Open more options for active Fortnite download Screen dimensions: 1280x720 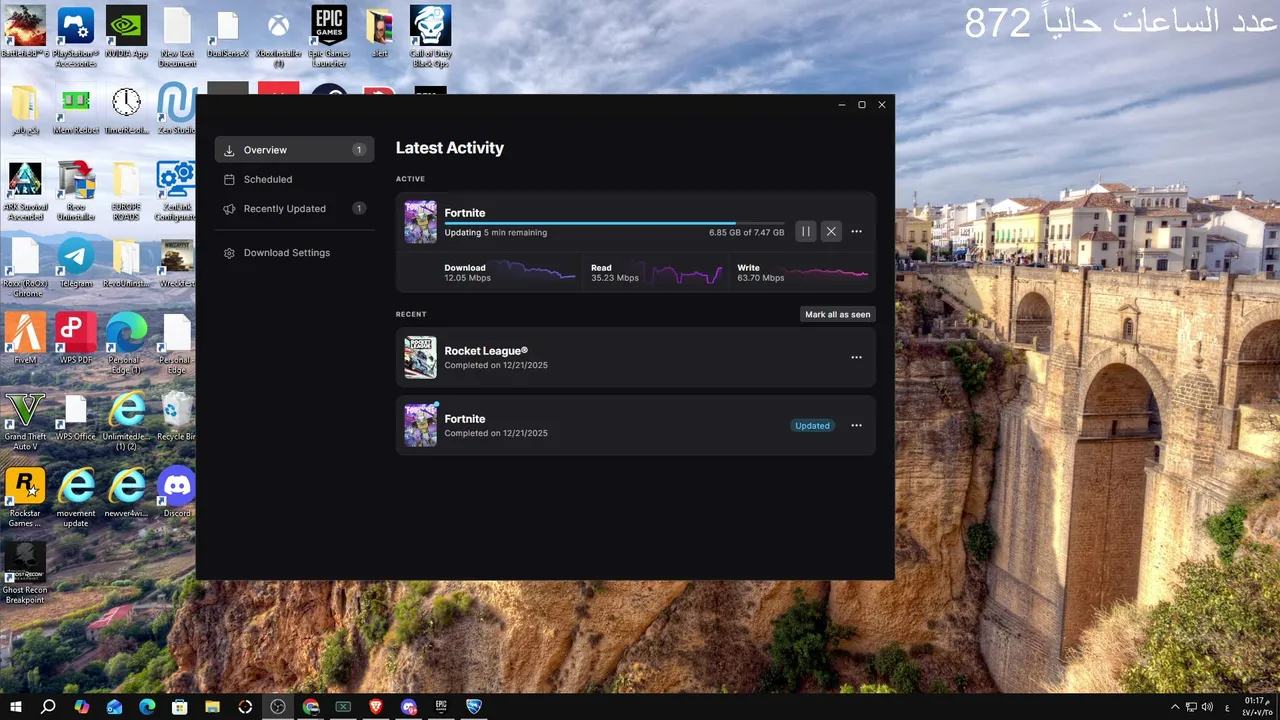pyautogui.click(x=856, y=231)
